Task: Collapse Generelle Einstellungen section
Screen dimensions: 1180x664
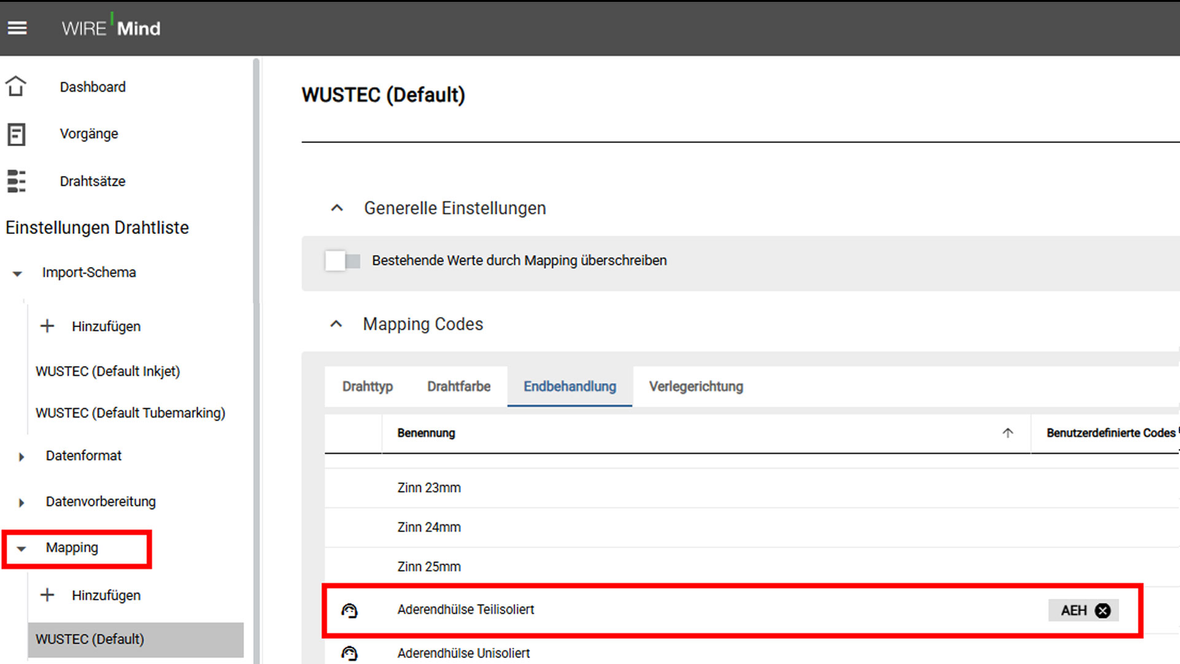Action: (x=337, y=208)
